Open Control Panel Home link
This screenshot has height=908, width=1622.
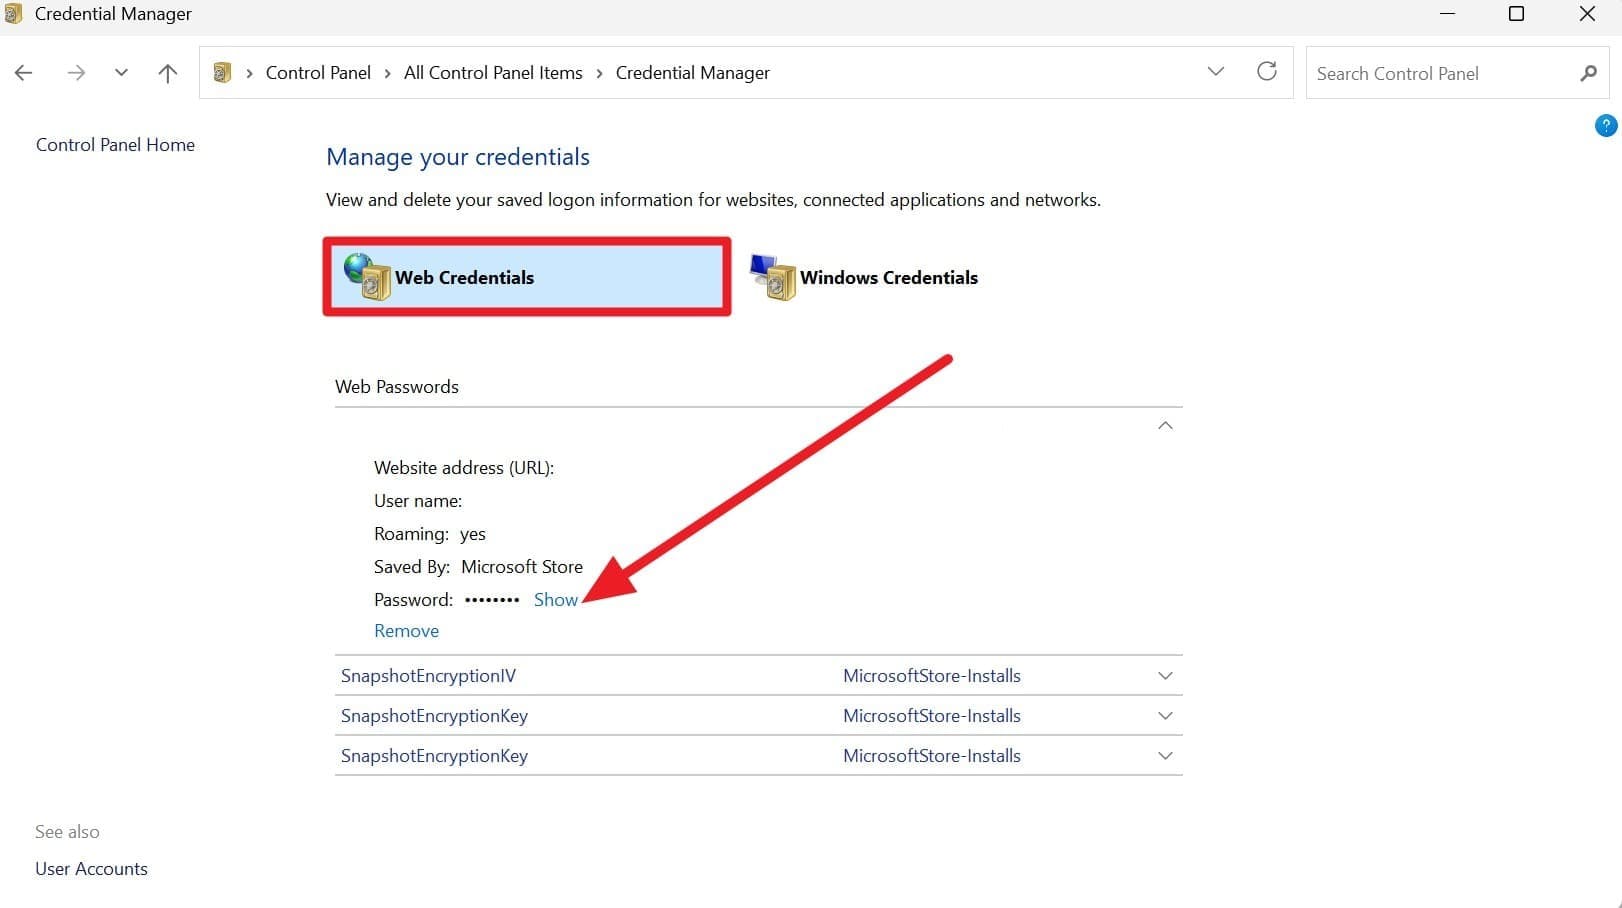click(x=115, y=145)
